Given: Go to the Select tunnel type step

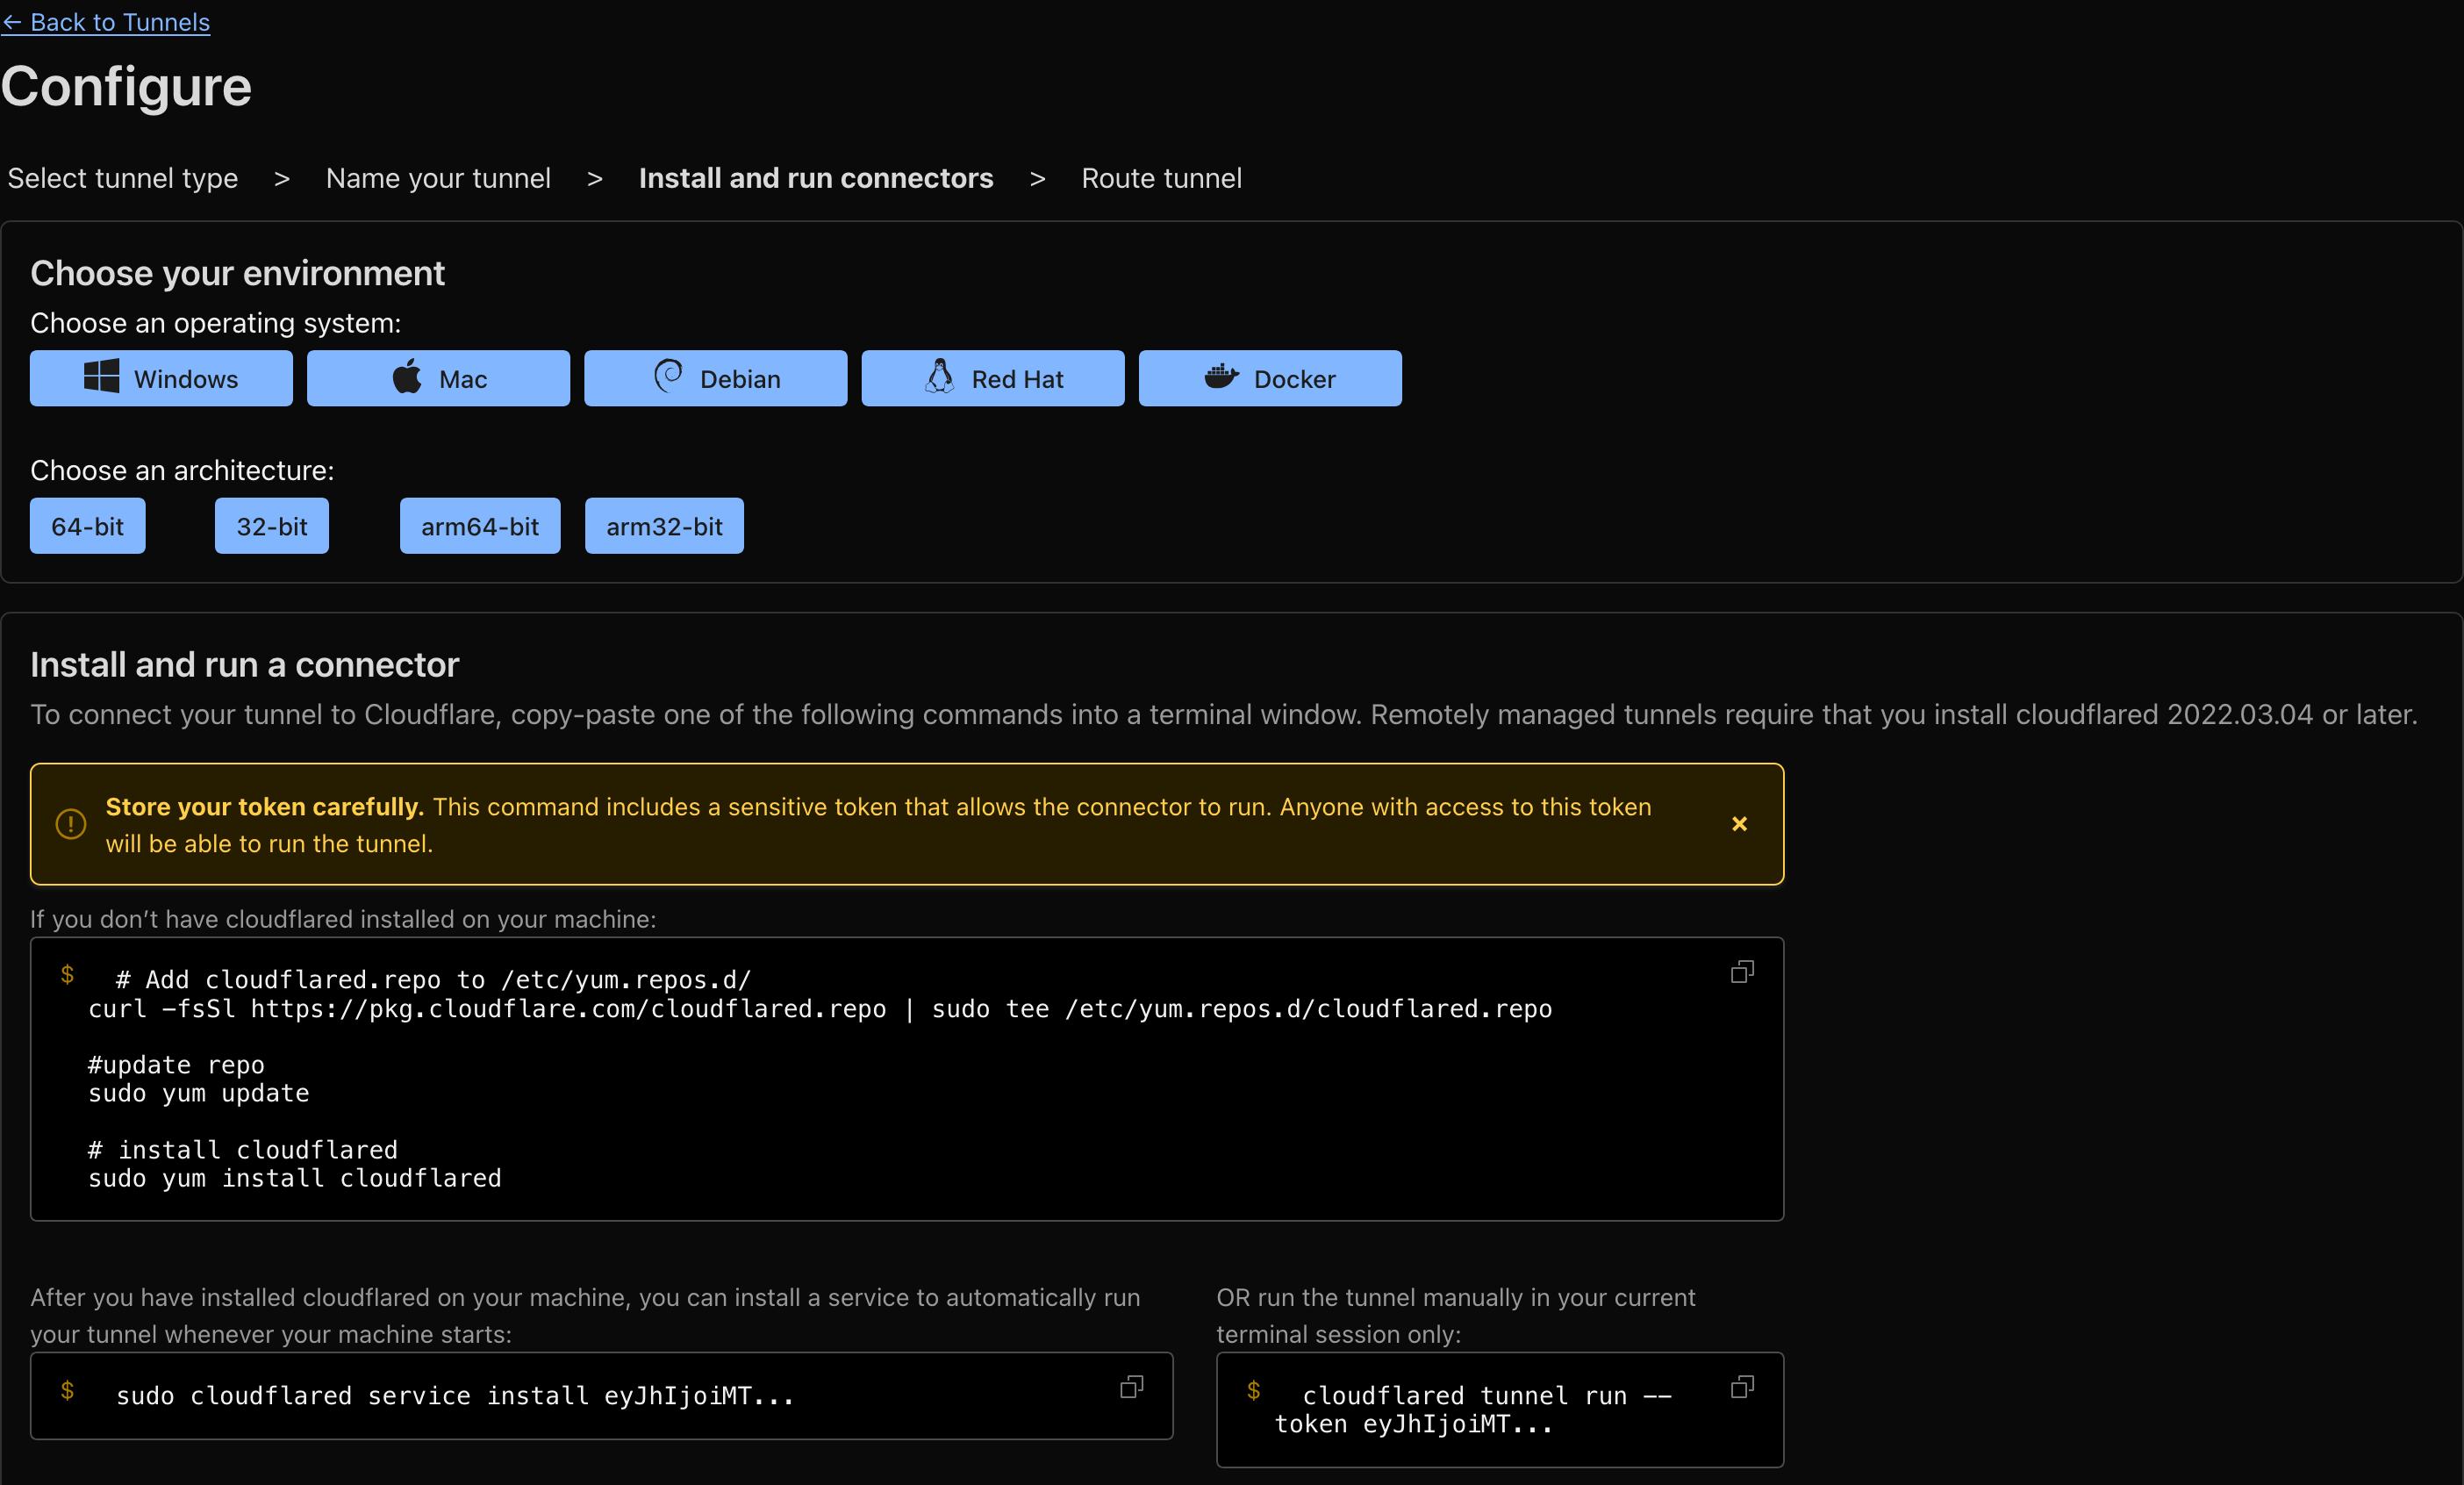Looking at the screenshot, I should 122,178.
